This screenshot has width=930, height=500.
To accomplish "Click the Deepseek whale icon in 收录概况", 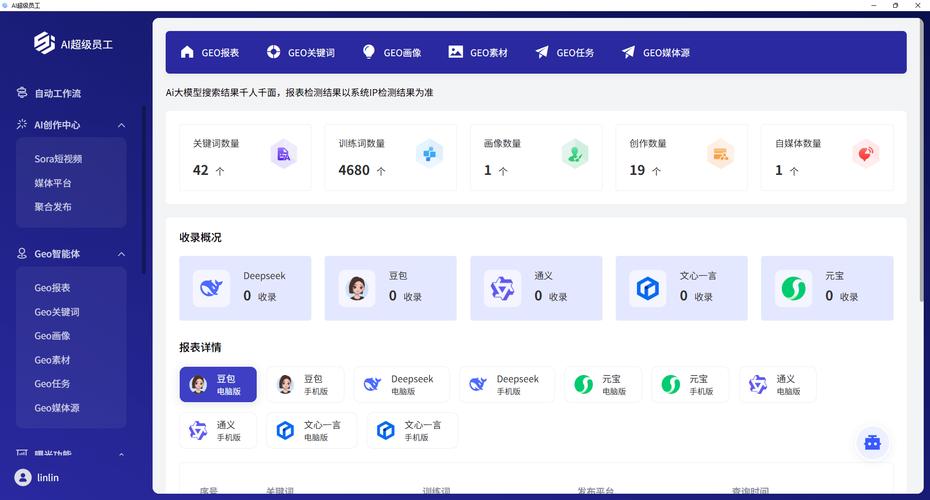I will (211, 288).
